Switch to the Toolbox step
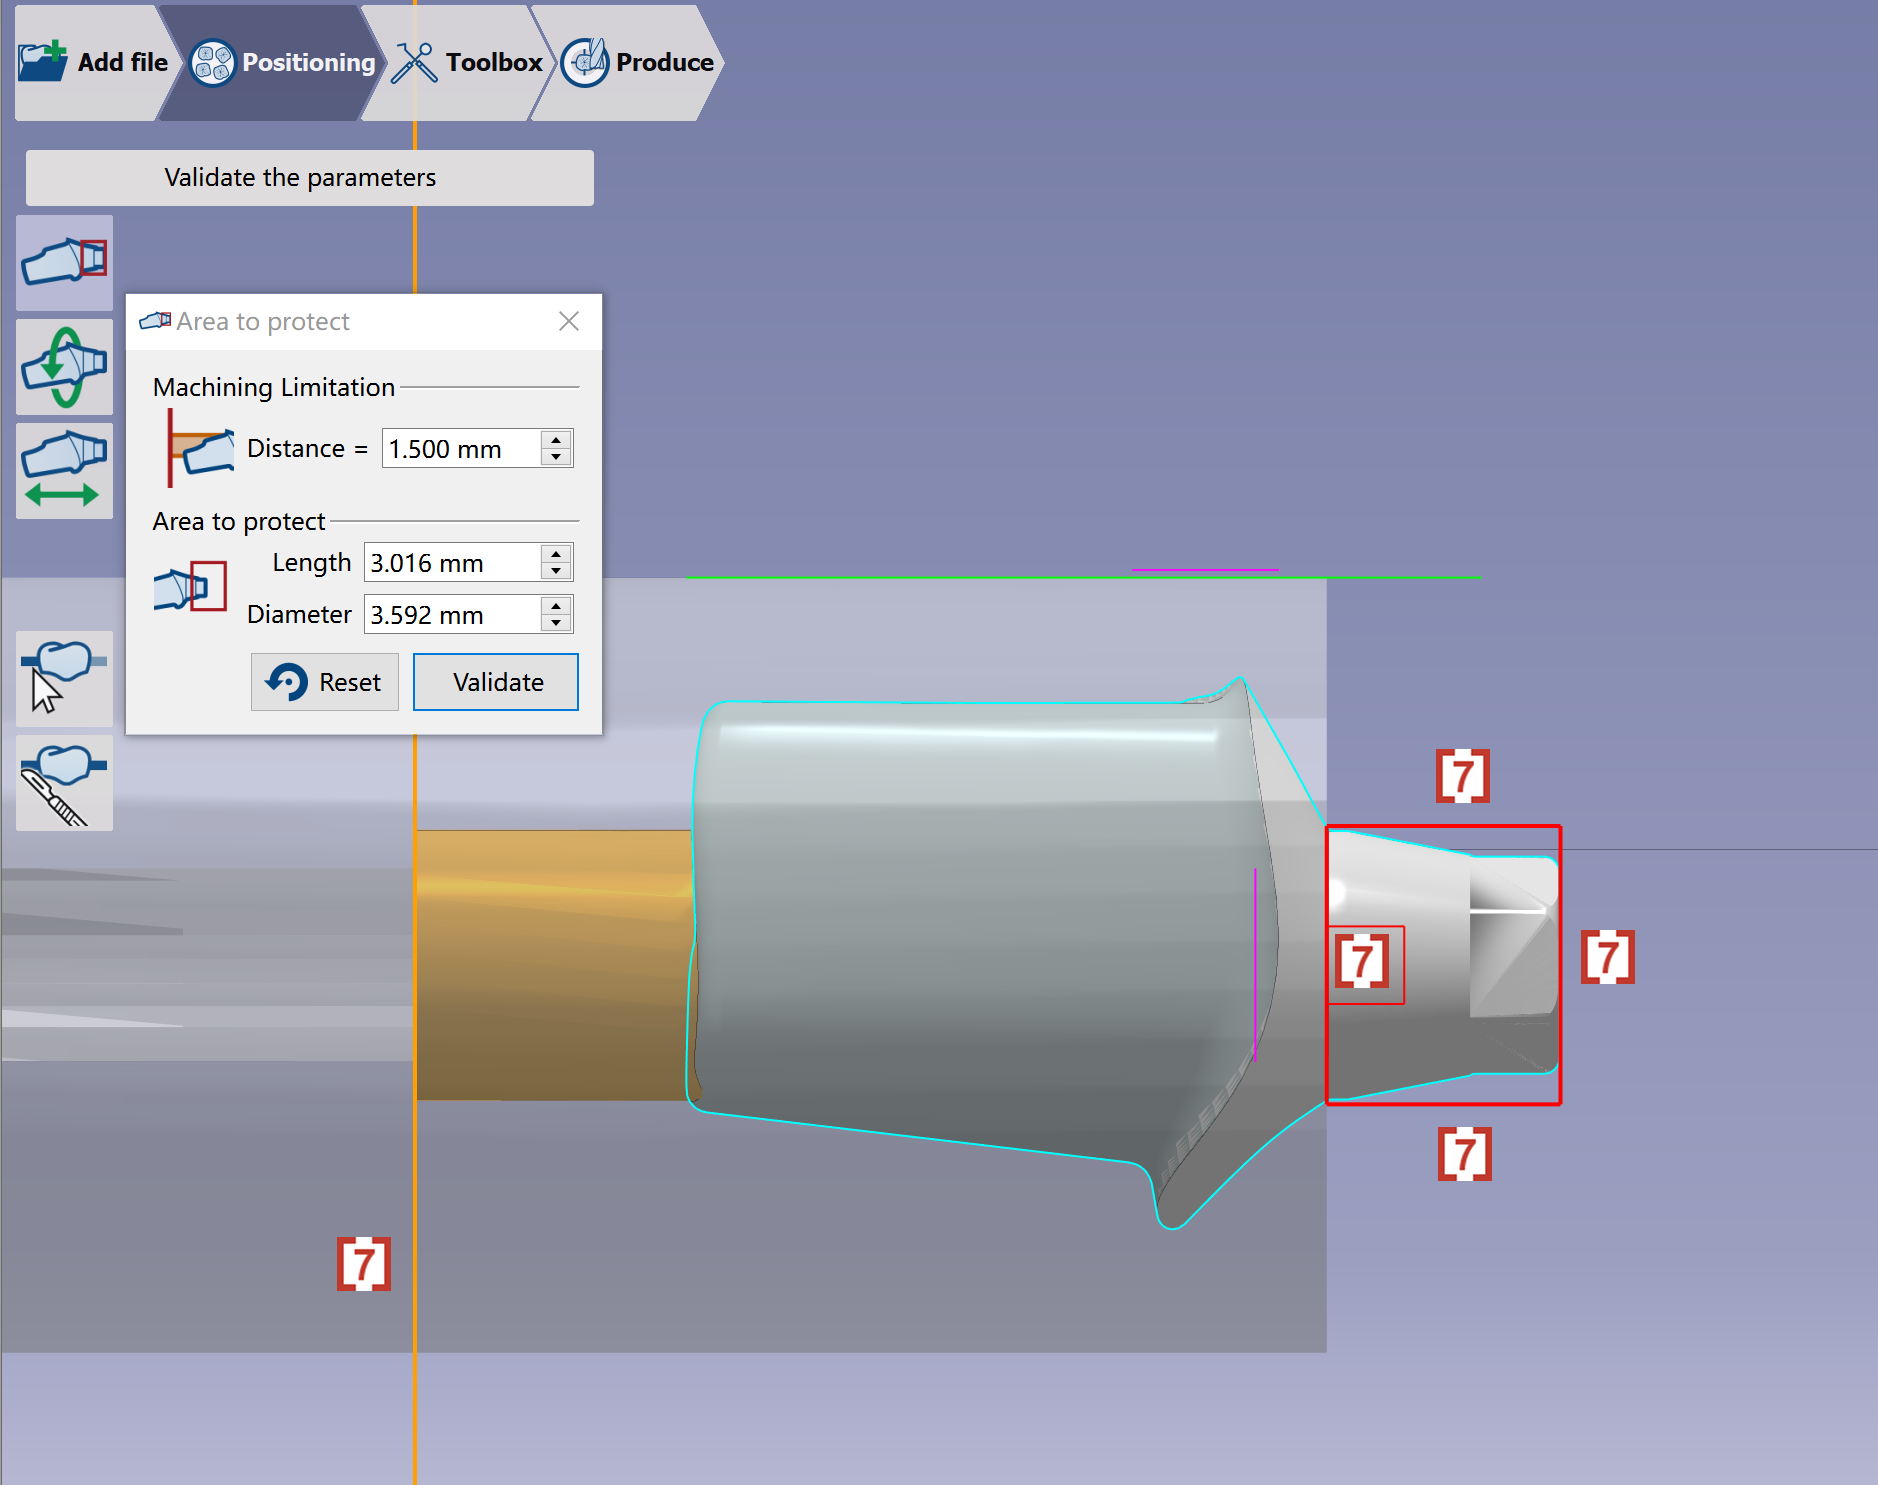Viewport: 1878px width, 1485px height. click(467, 63)
